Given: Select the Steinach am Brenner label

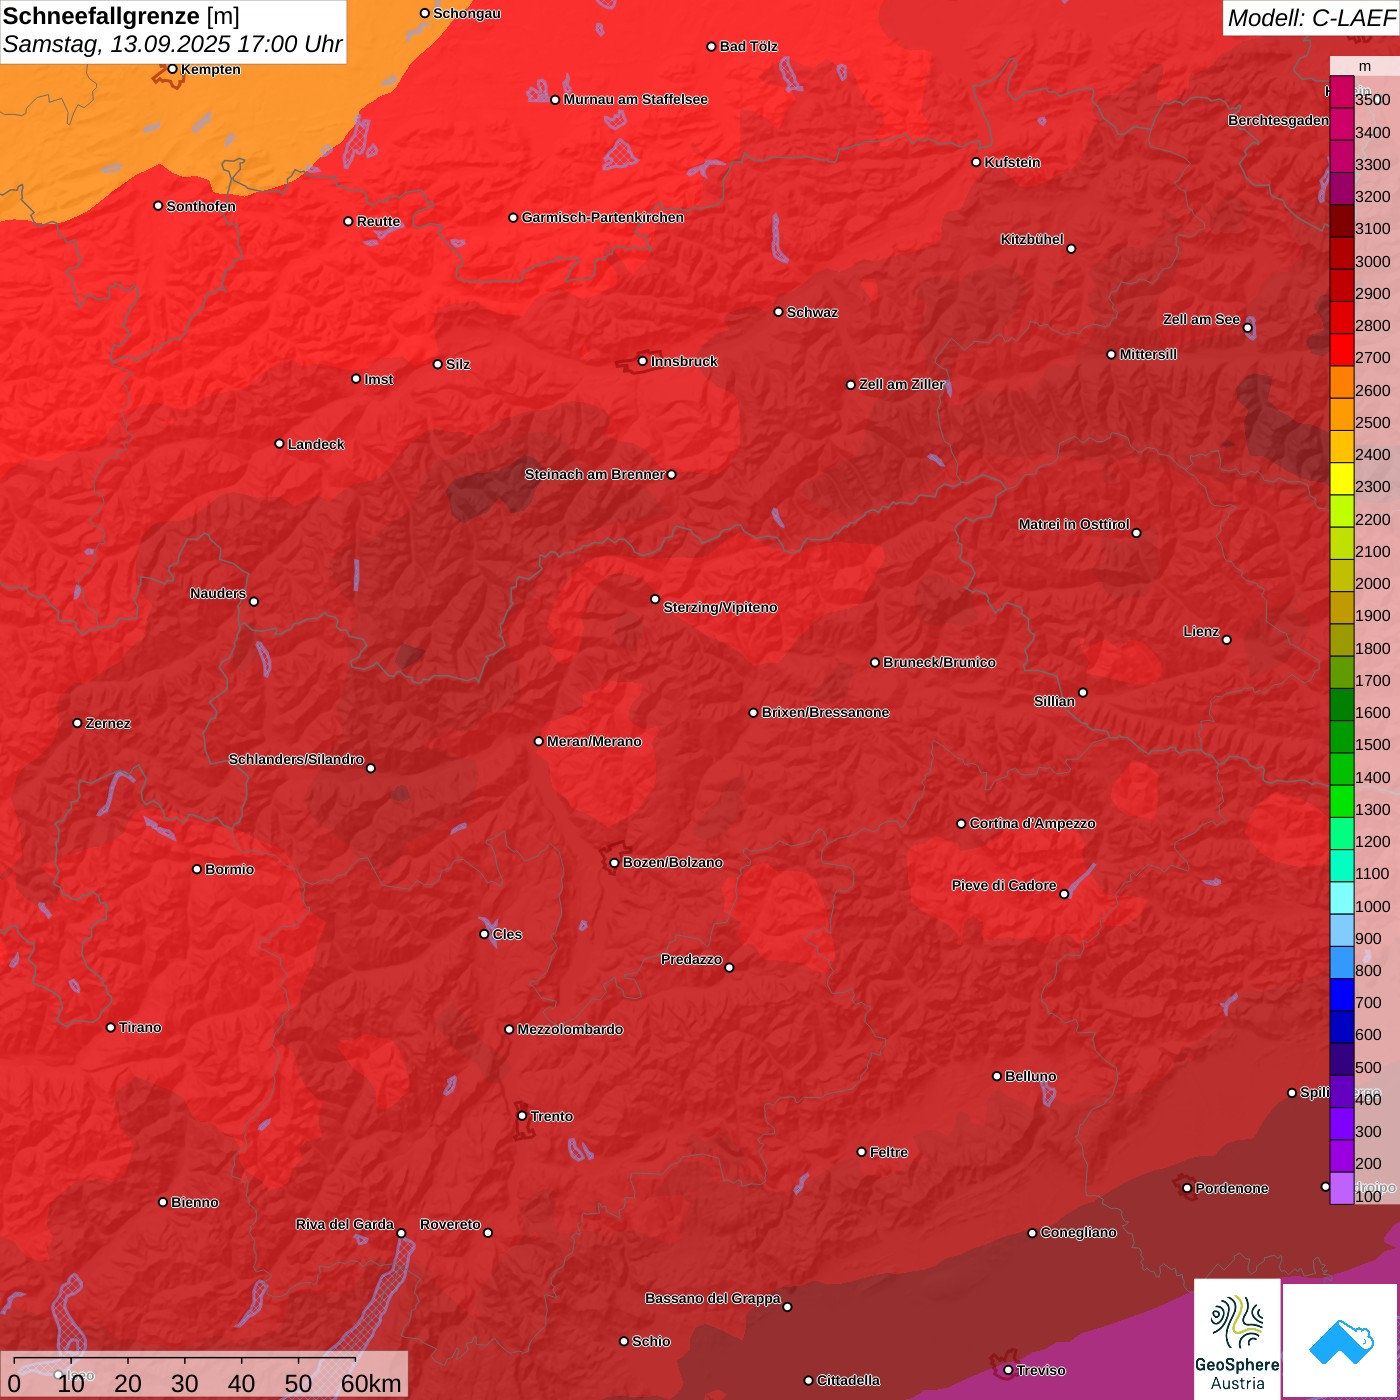Looking at the screenshot, I should pos(594,474).
